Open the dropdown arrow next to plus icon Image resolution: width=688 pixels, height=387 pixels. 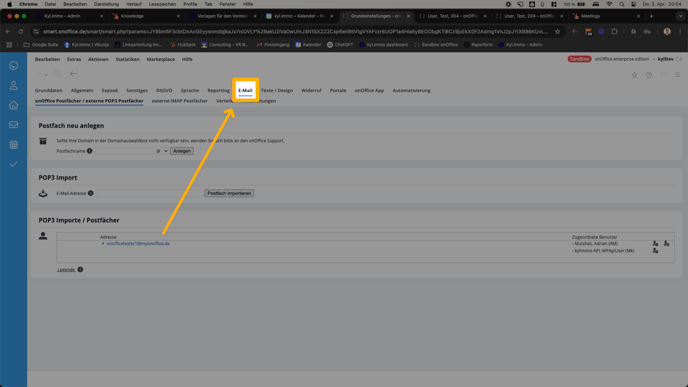pos(46,75)
